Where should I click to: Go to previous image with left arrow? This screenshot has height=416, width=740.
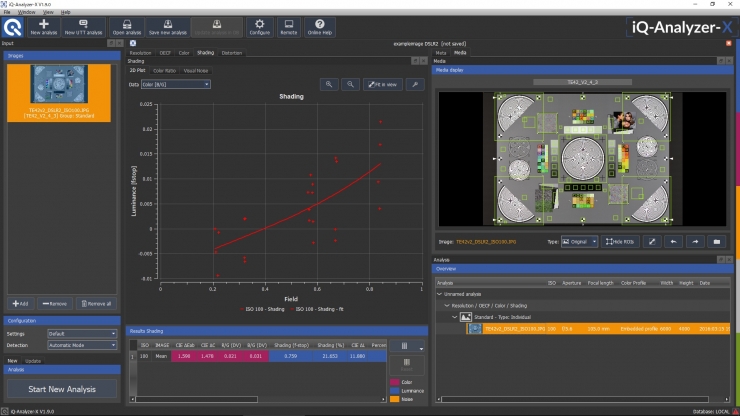point(673,242)
